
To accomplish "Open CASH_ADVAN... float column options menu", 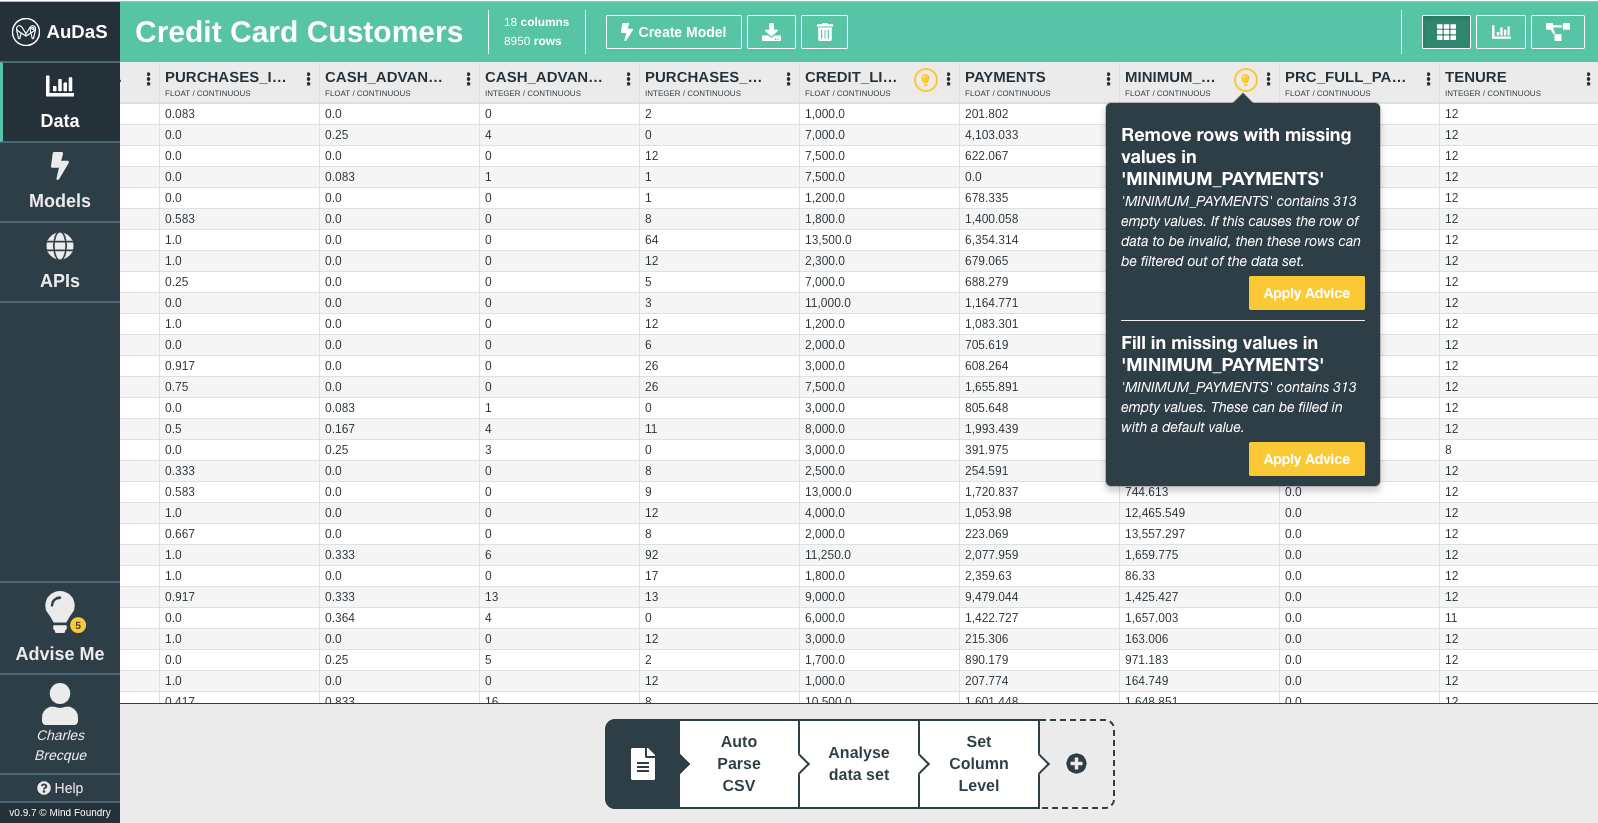I will pos(468,79).
